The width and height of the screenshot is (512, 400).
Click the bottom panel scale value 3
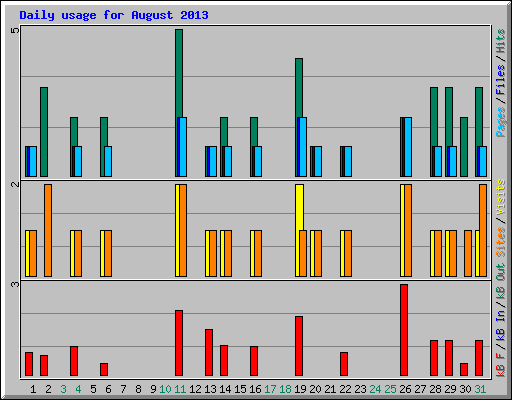[x=15, y=284]
